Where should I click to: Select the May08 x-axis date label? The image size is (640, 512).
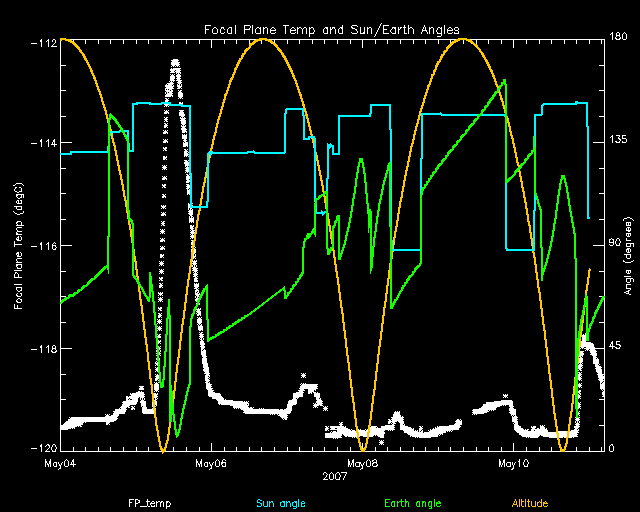pos(361,463)
